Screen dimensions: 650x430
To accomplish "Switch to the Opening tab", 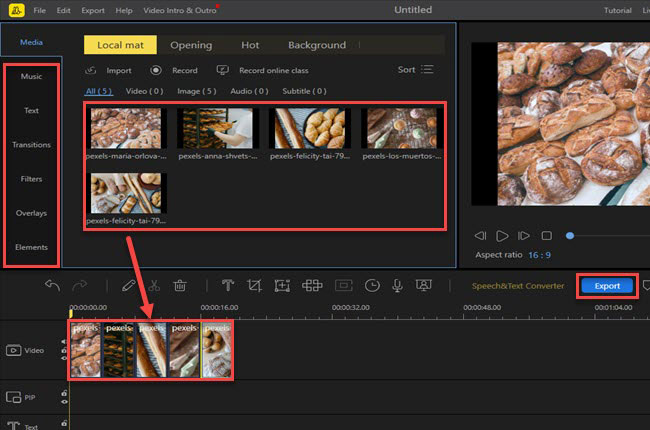I will click(x=191, y=45).
